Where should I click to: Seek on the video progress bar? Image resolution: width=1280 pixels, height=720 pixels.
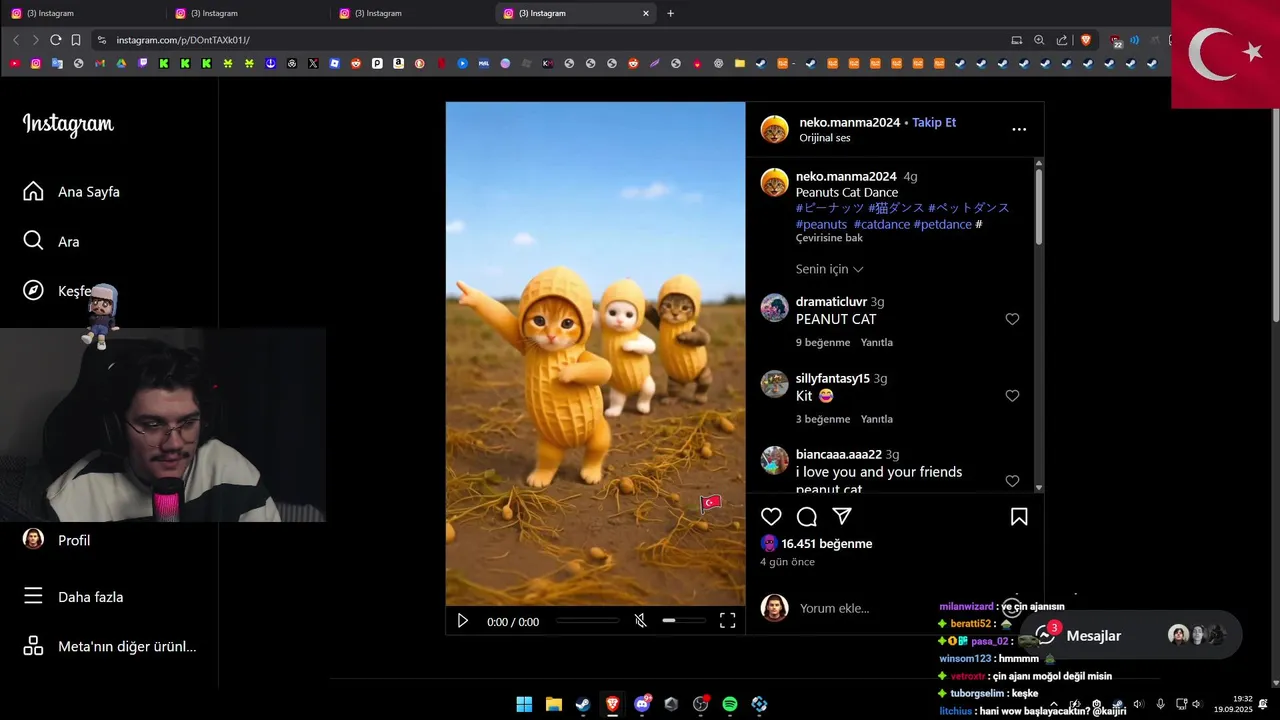[588, 621]
